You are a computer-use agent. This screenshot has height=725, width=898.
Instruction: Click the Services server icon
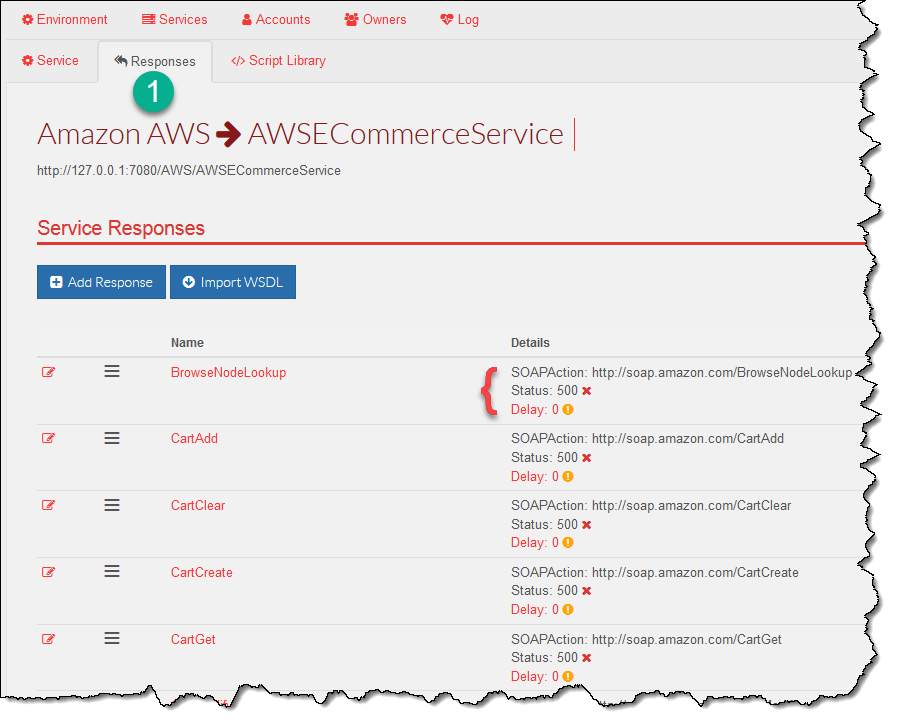click(148, 19)
